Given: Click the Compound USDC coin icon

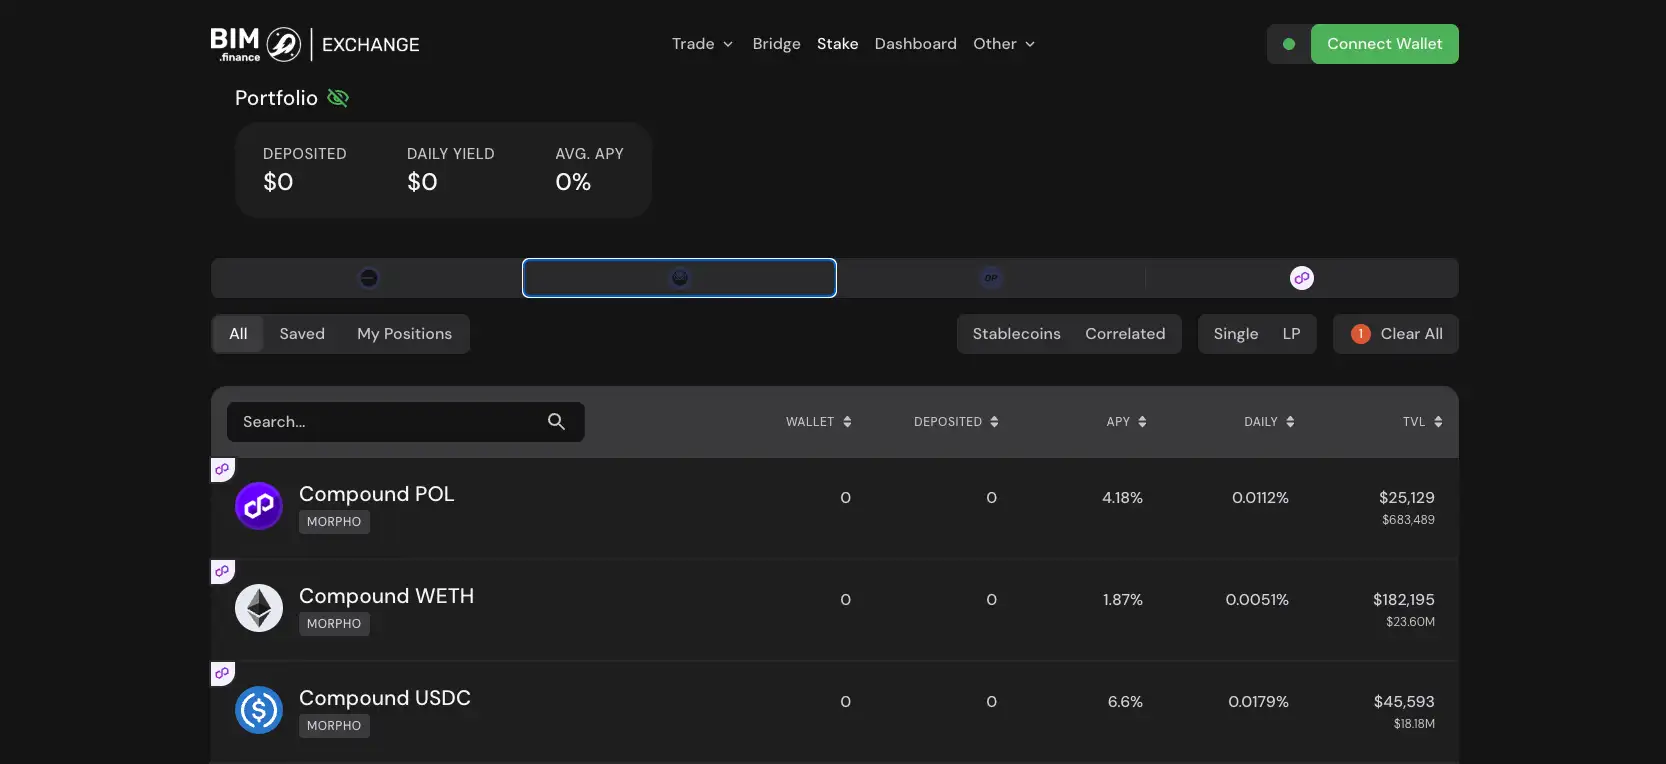Looking at the screenshot, I should point(259,710).
